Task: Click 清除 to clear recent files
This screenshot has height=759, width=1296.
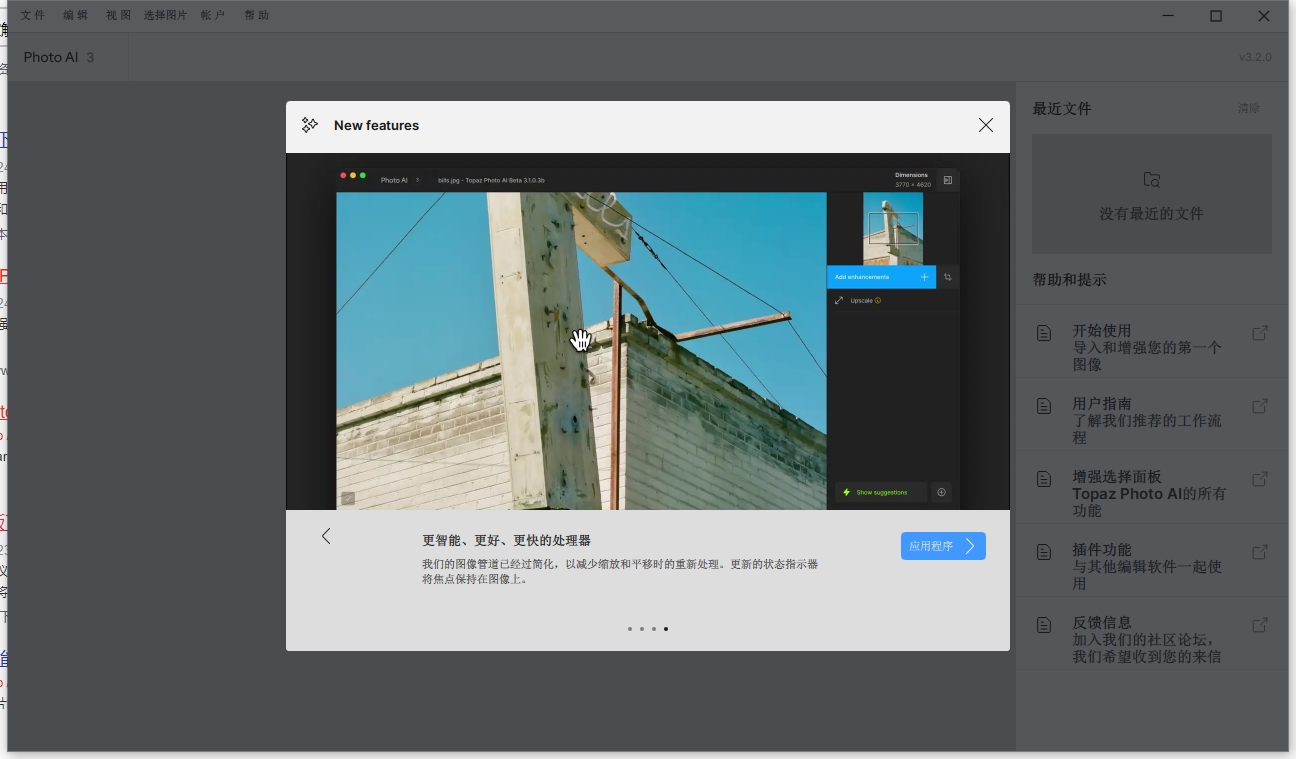Action: [1249, 108]
